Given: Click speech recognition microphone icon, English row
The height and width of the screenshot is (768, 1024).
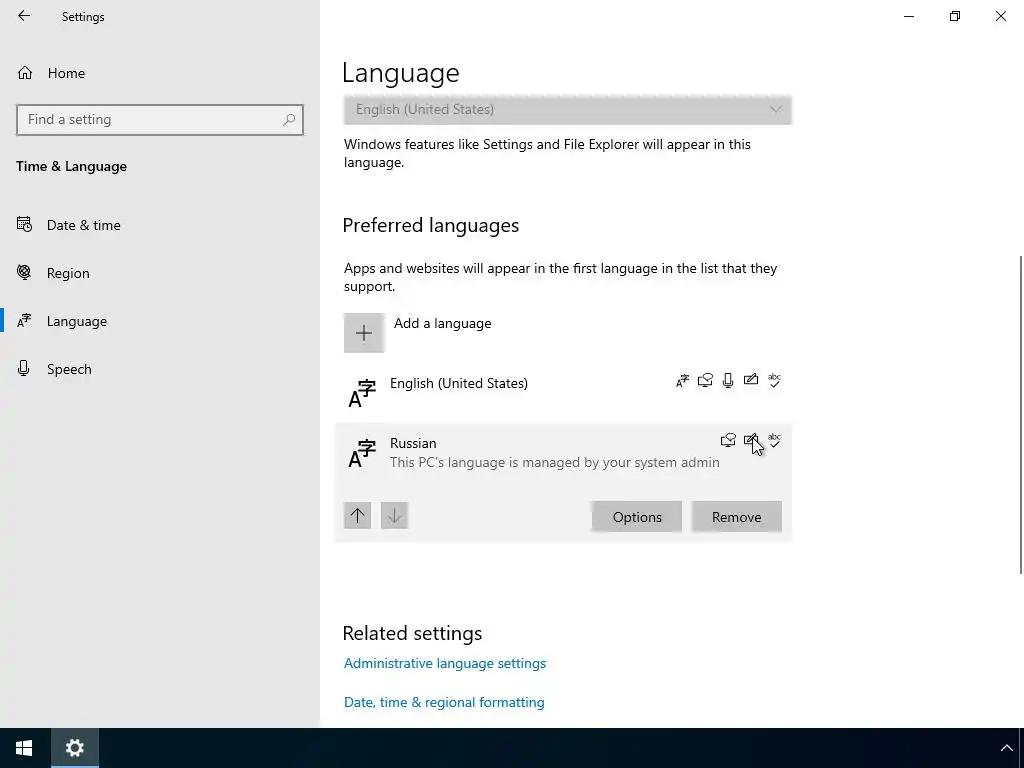Looking at the screenshot, I should coord(728,380).
